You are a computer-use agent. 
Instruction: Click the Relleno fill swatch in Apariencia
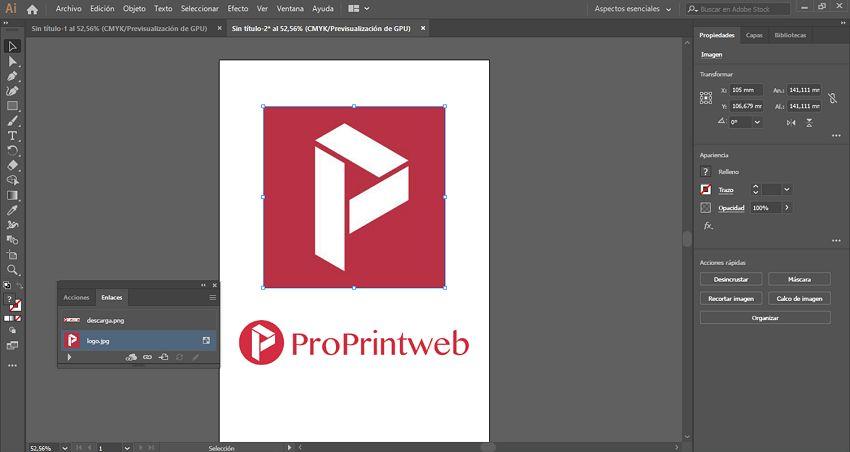pyautogui.click(x=705, y=172)
